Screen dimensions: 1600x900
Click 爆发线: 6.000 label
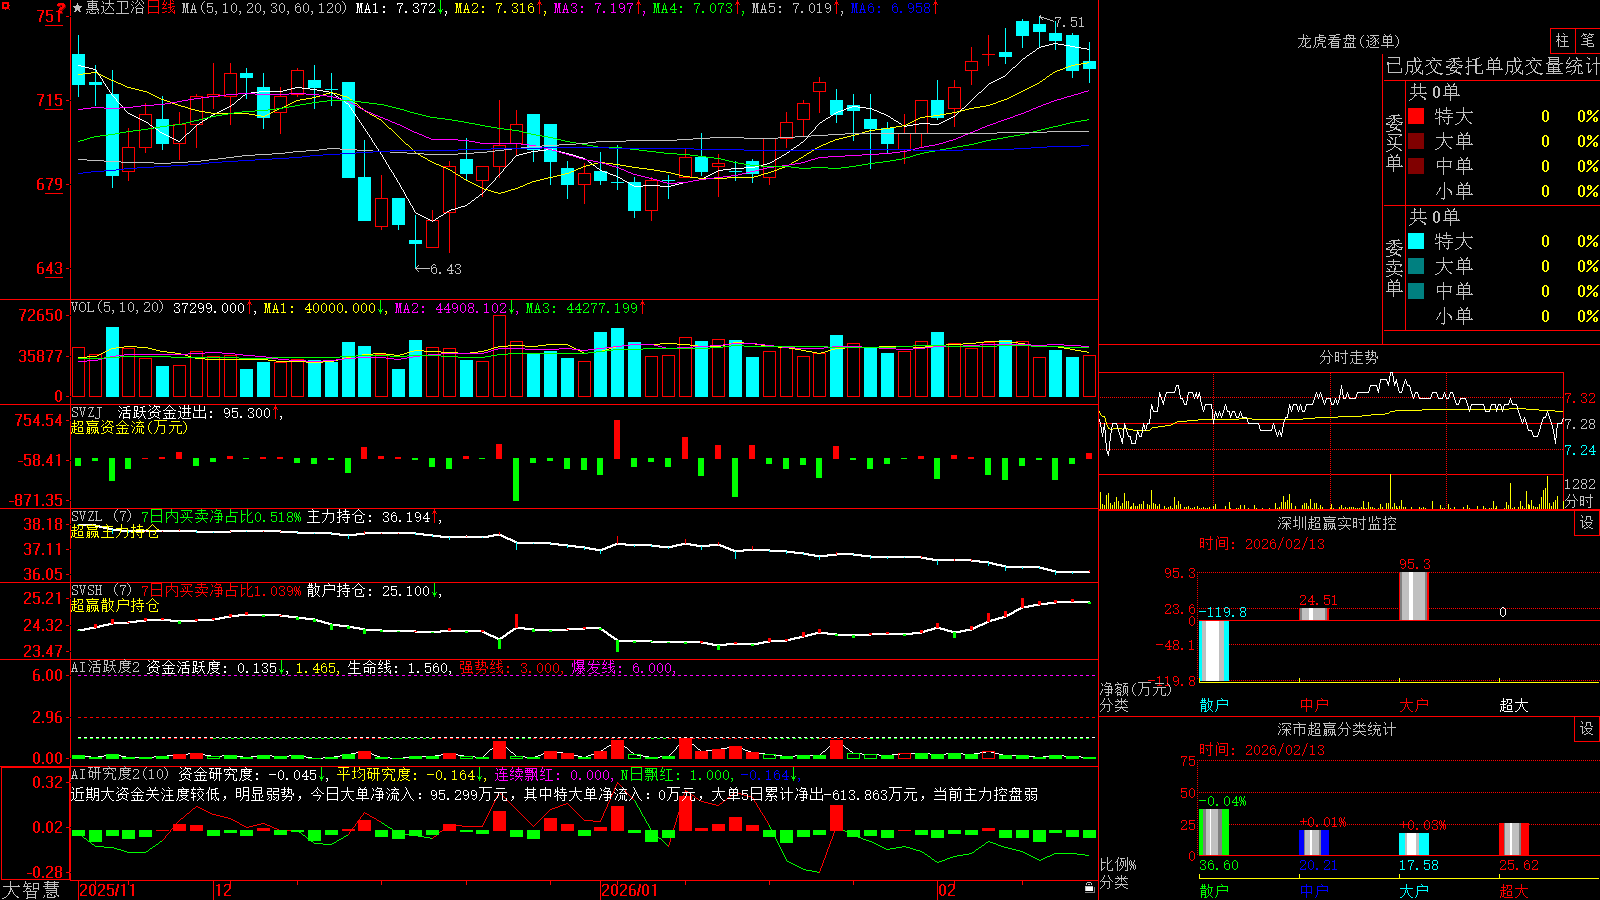(624, 667)
